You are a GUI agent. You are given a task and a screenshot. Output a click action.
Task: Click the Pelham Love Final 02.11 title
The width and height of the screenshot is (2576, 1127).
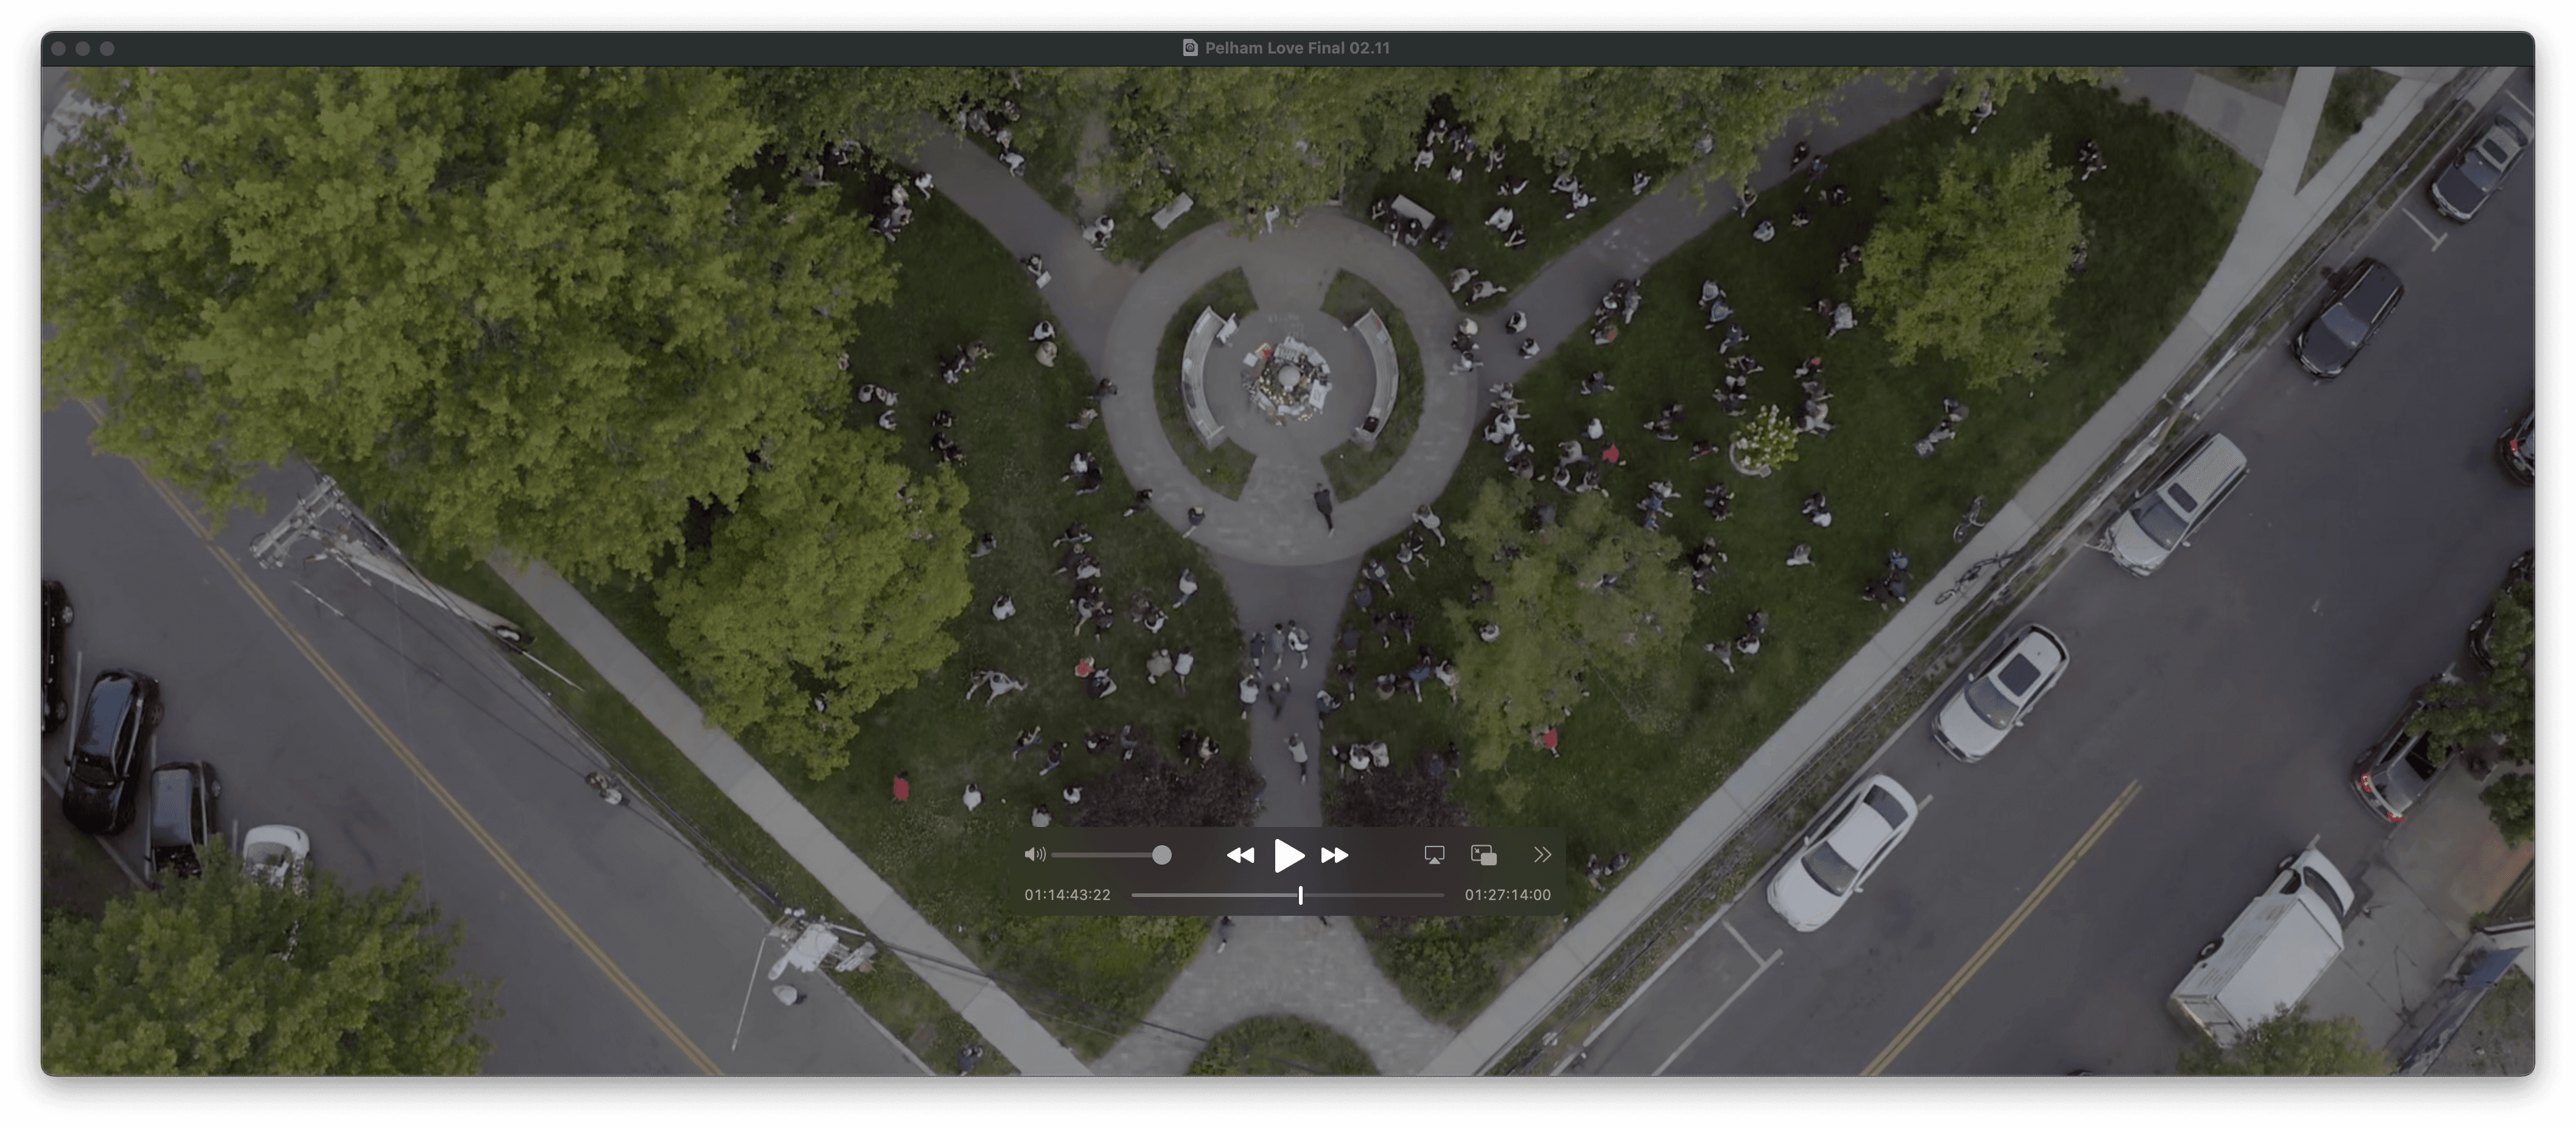(x=1297, y=48)
